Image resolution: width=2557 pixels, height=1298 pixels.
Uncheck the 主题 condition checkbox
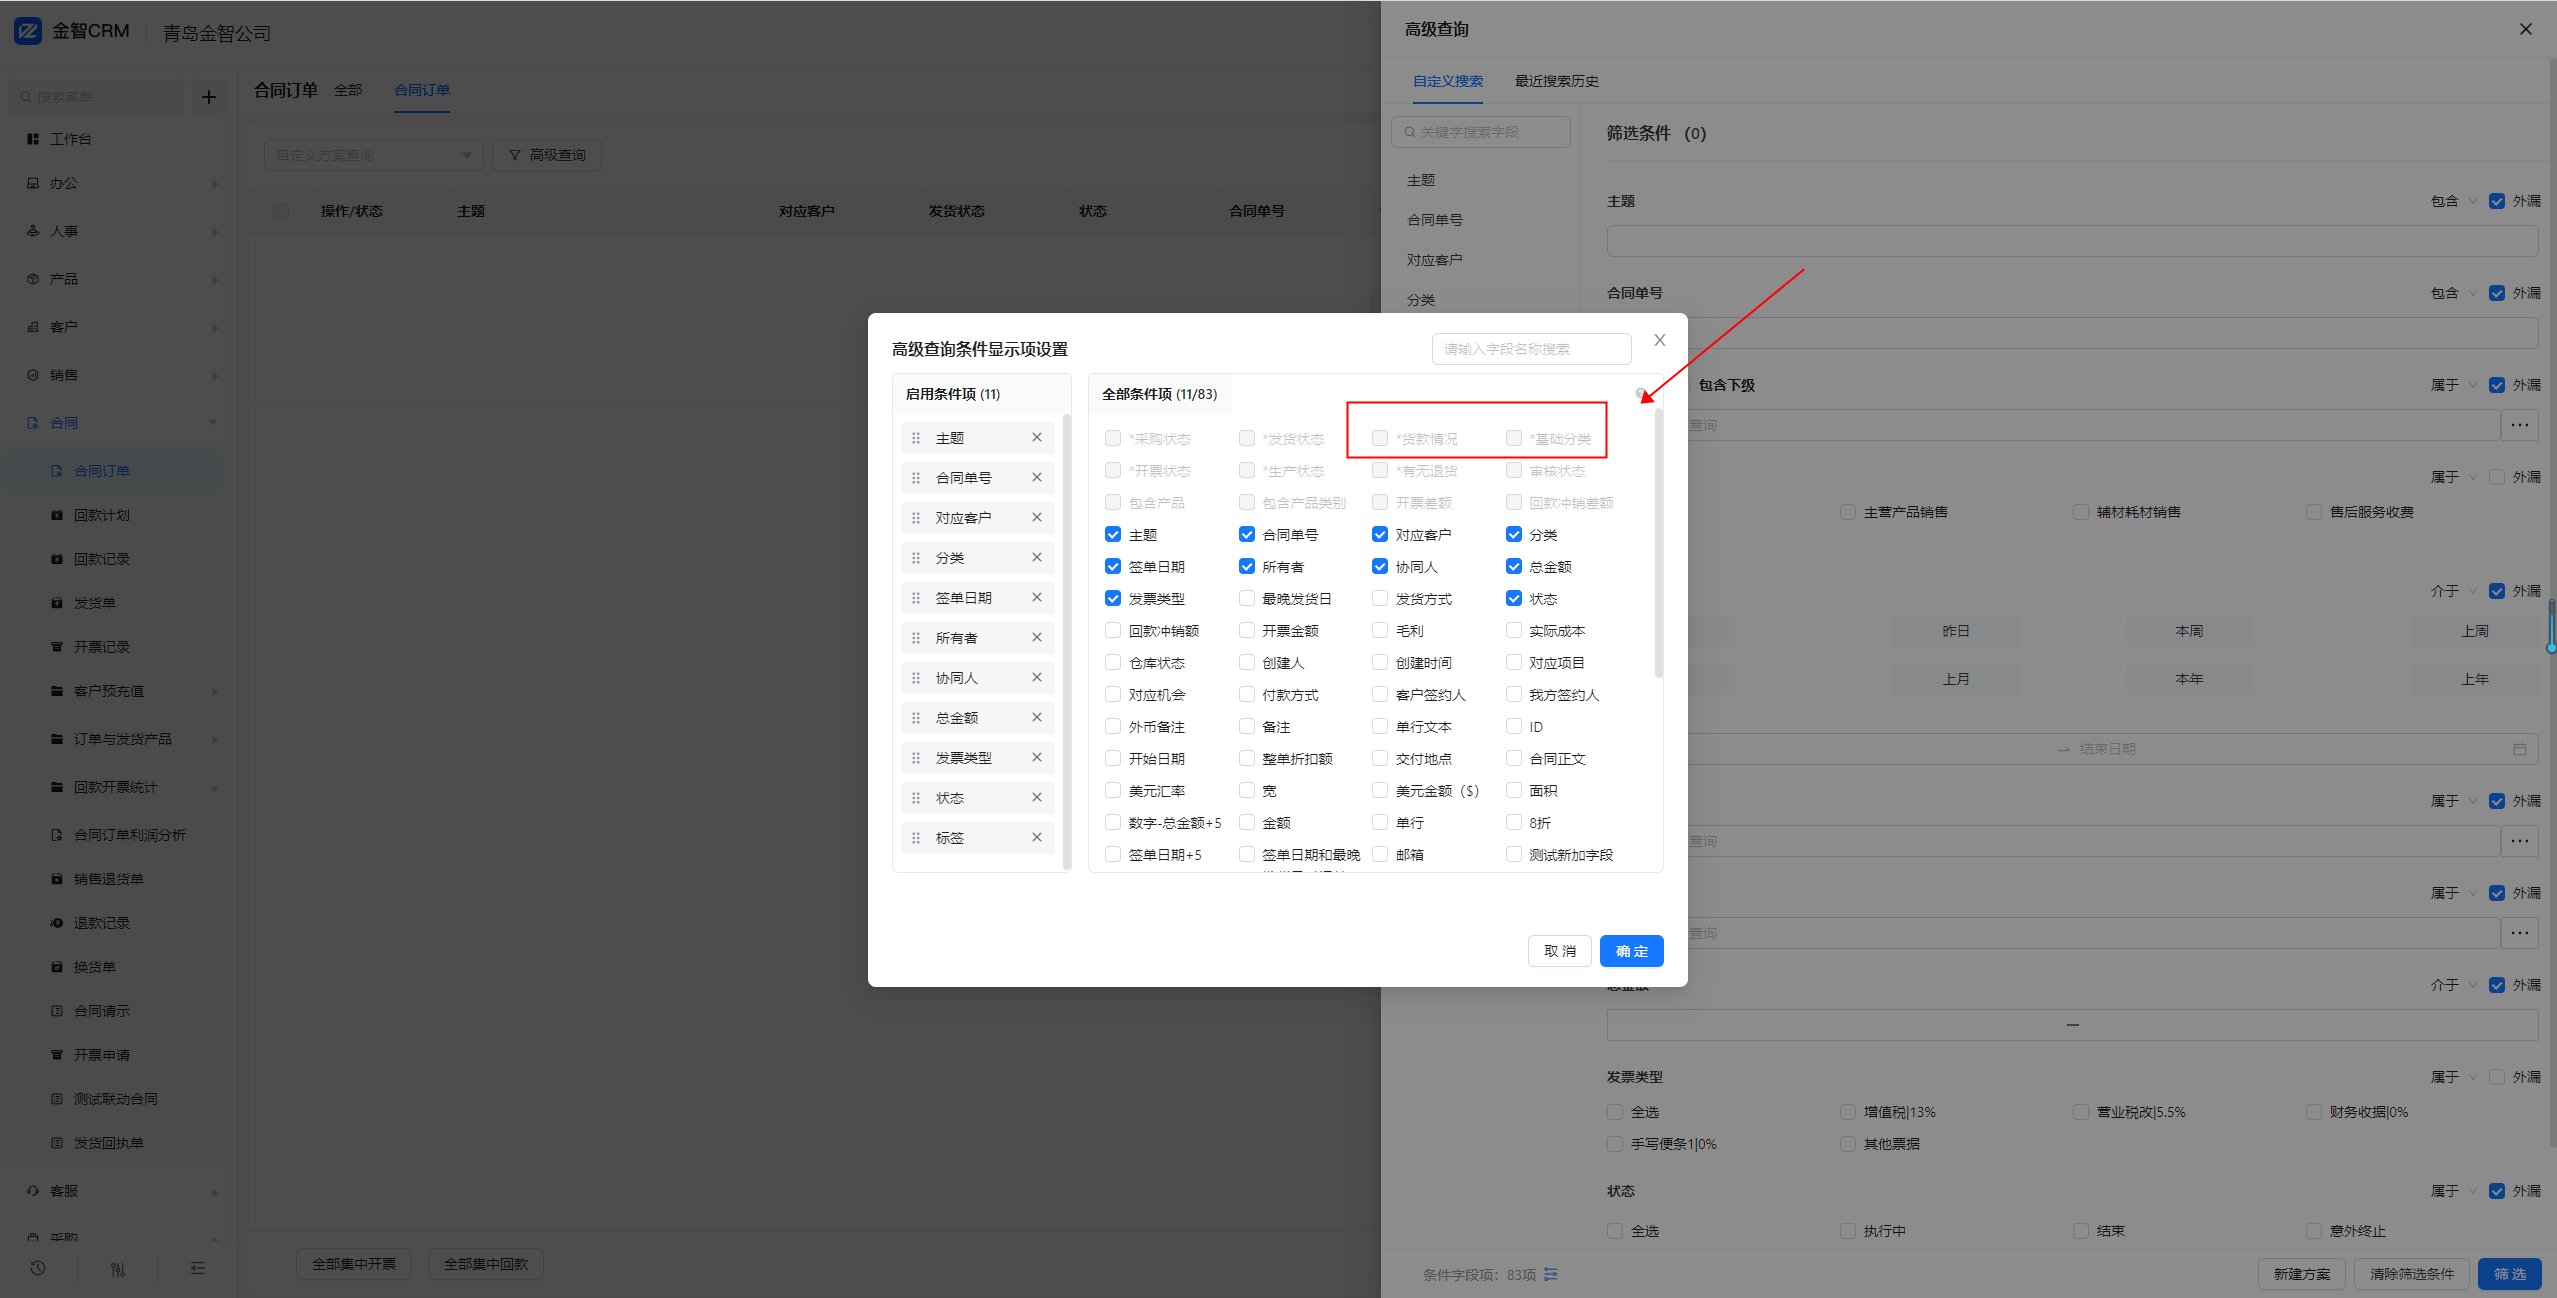click(x=1113, y=535)
